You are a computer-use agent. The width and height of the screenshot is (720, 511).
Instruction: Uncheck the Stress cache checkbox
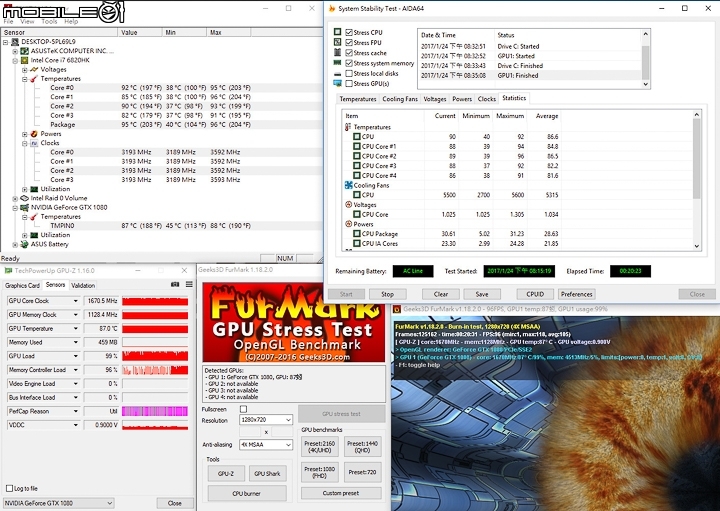(x=349, y=53)
